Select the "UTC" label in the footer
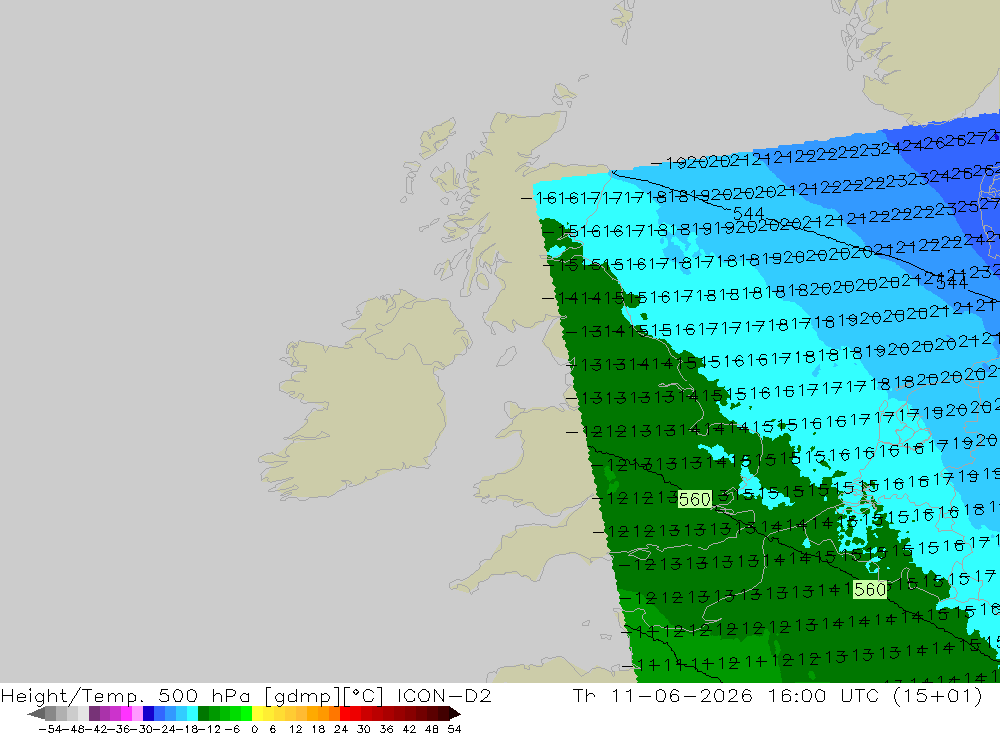 tap(860, 695)
